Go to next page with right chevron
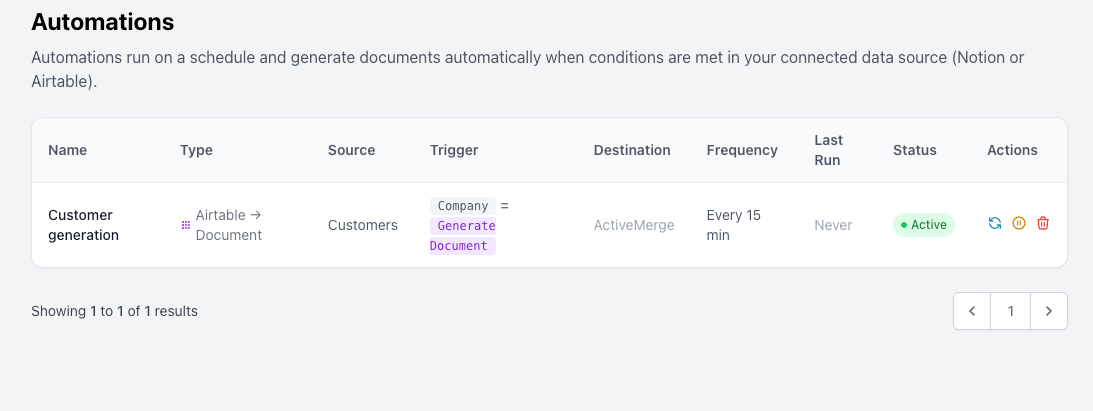Image resolution: width=1093 pixels, height=411 pixels. 1048,311
